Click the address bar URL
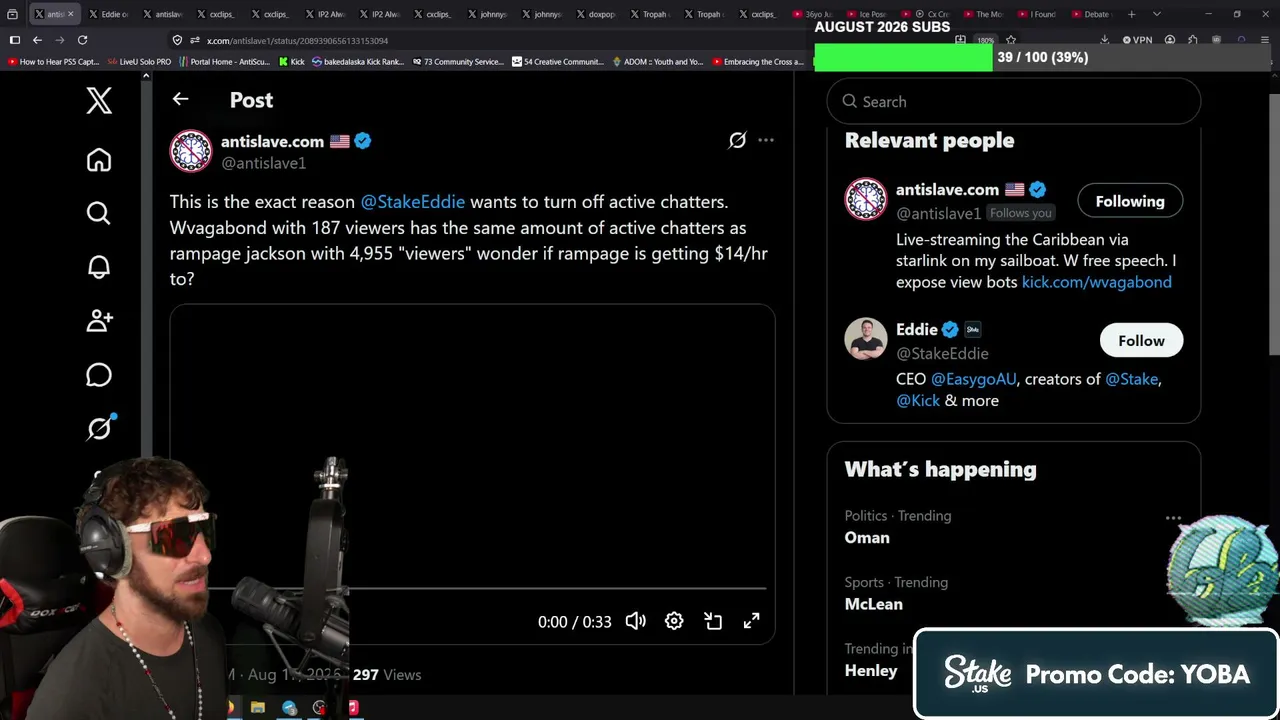This screenshot has width=1280, height=720. (297, 41)
